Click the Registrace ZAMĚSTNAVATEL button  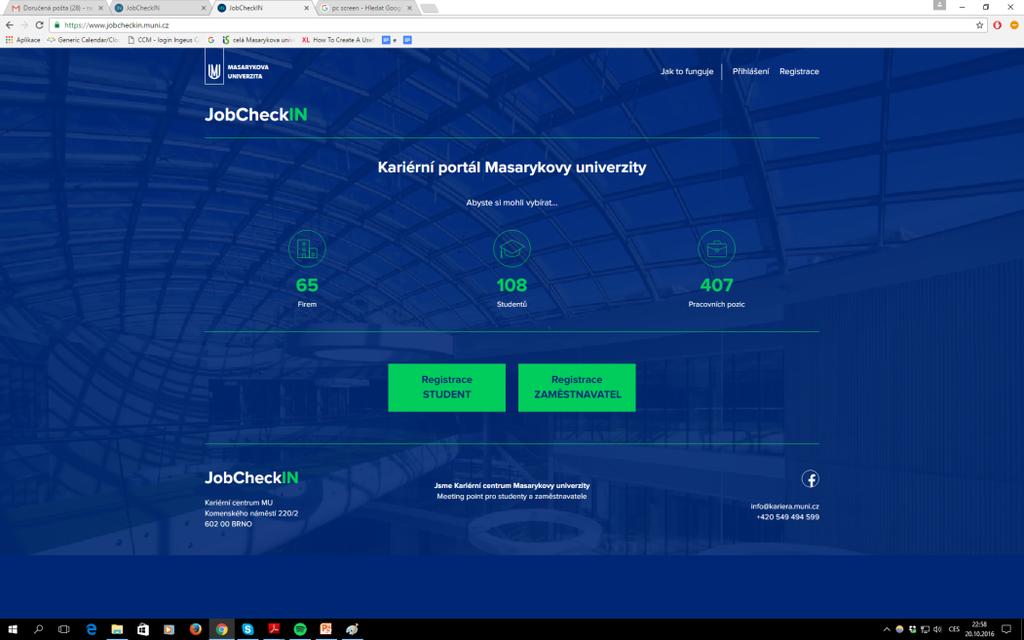point(577,387)
